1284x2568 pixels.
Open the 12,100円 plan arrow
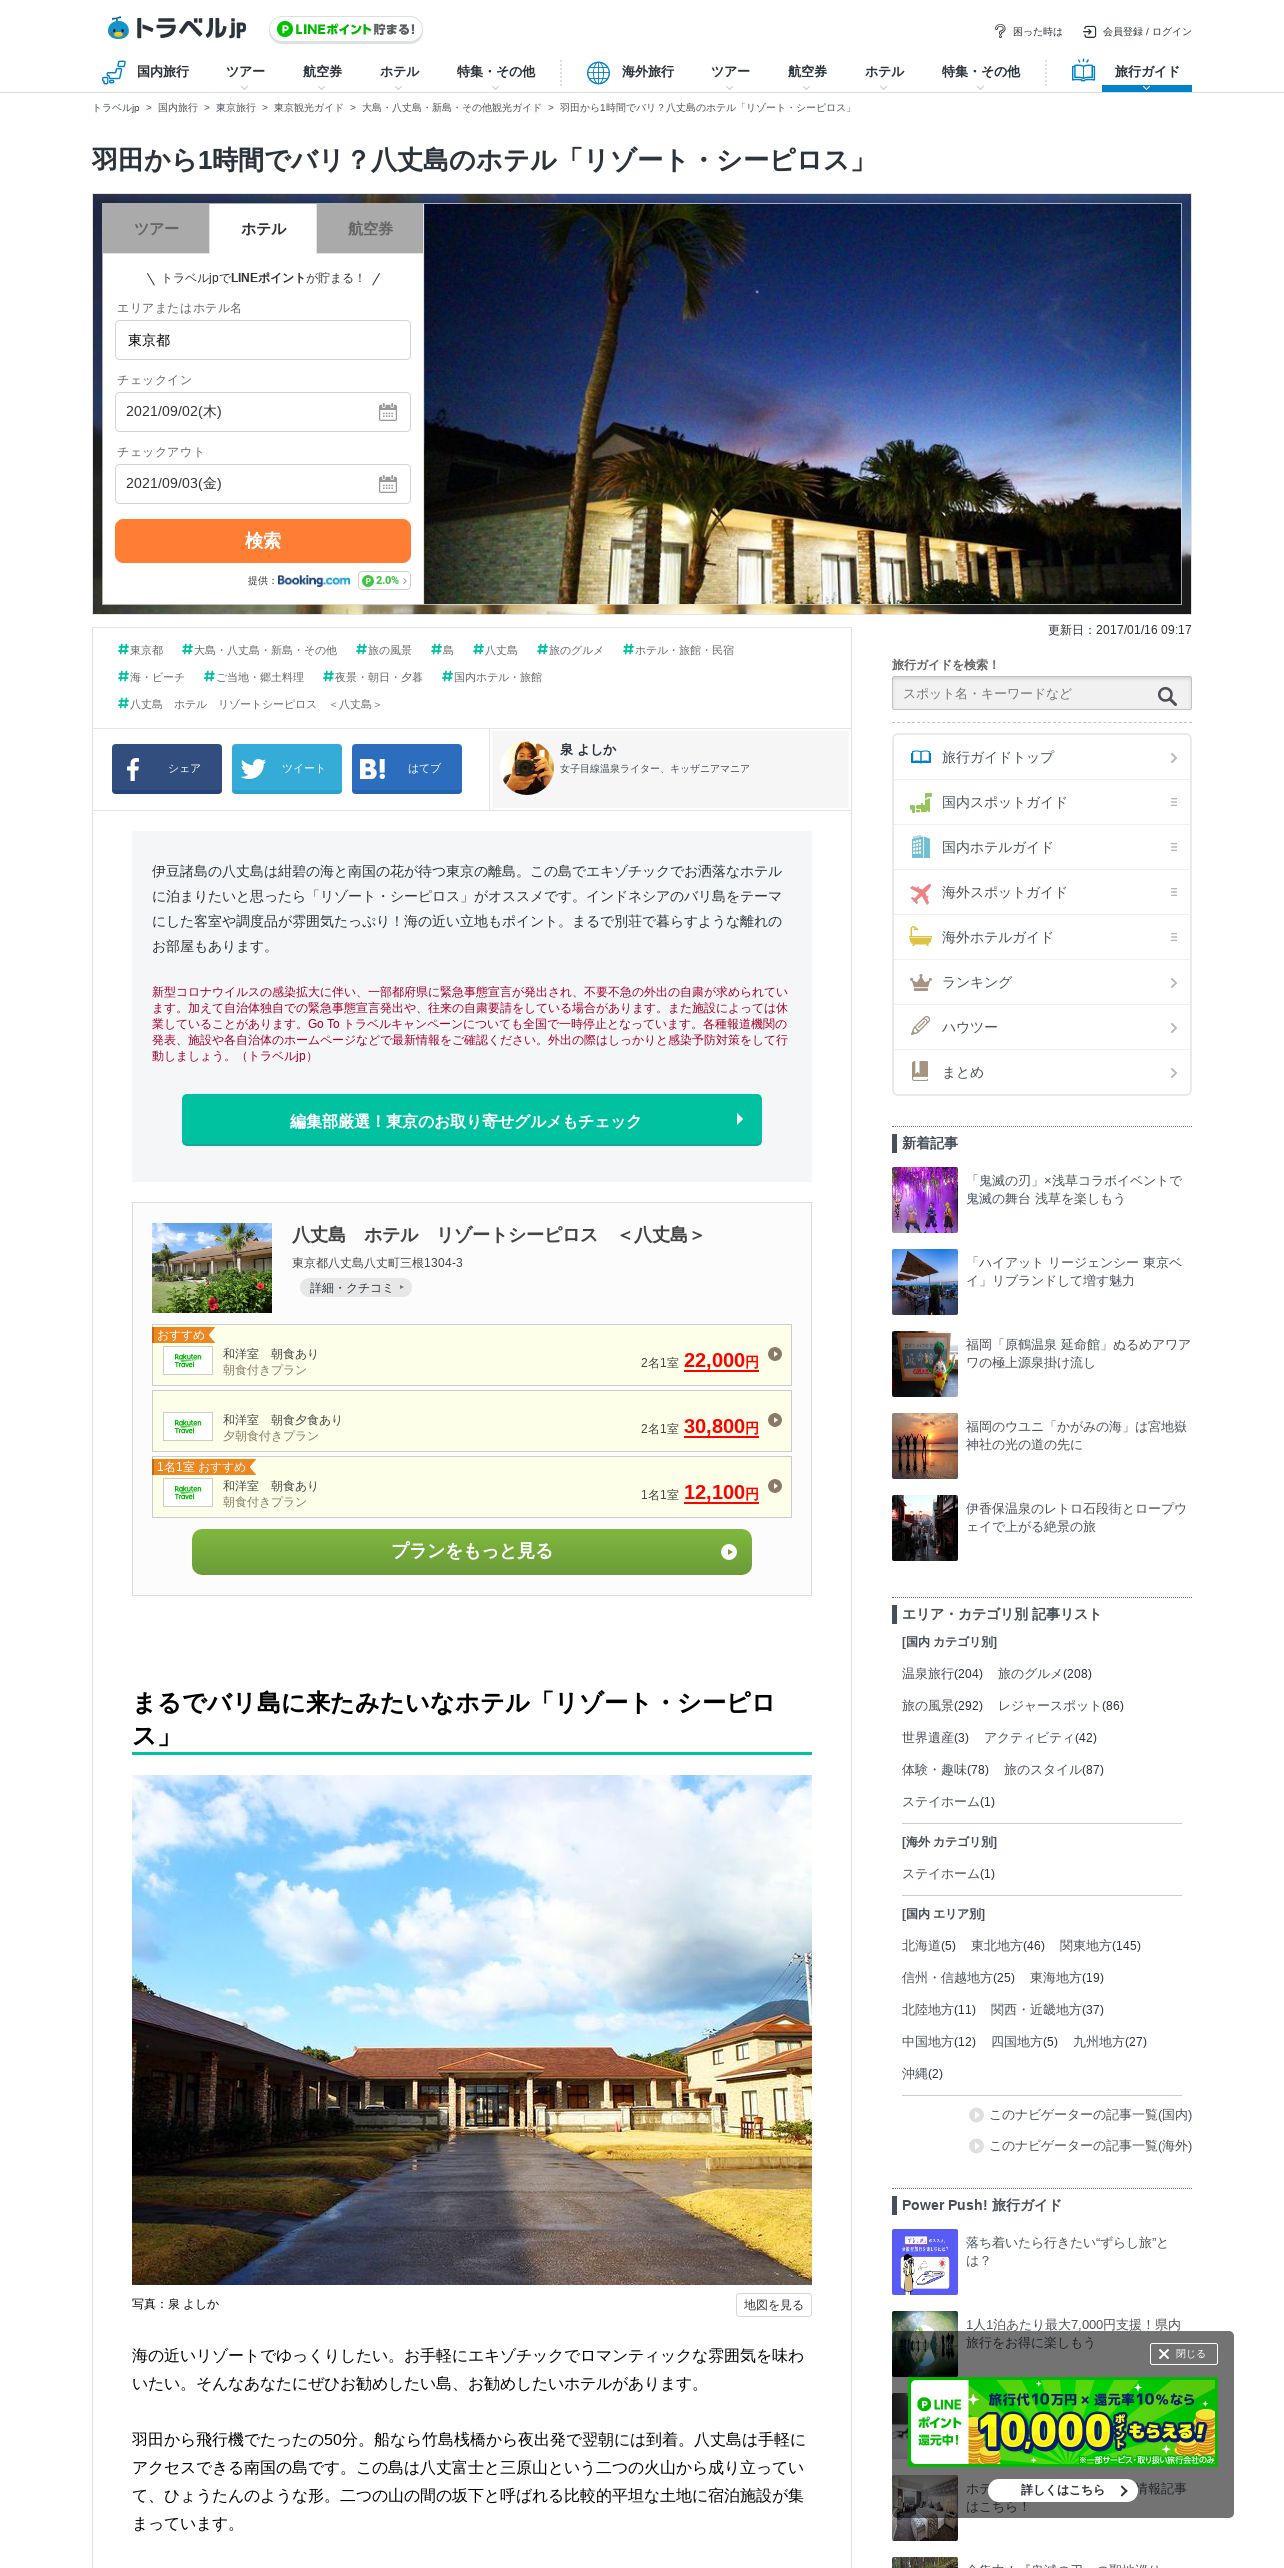click(775, 1486)
